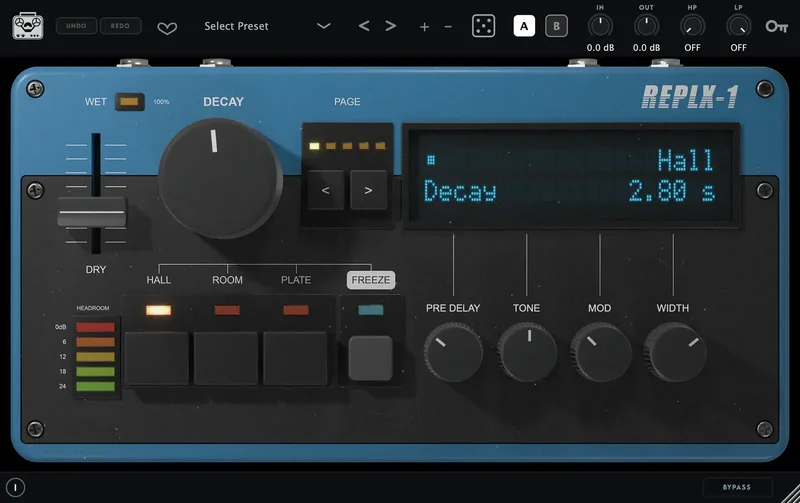Randomize settings with dice icon
800x503 pixels.
click(483, 26)
